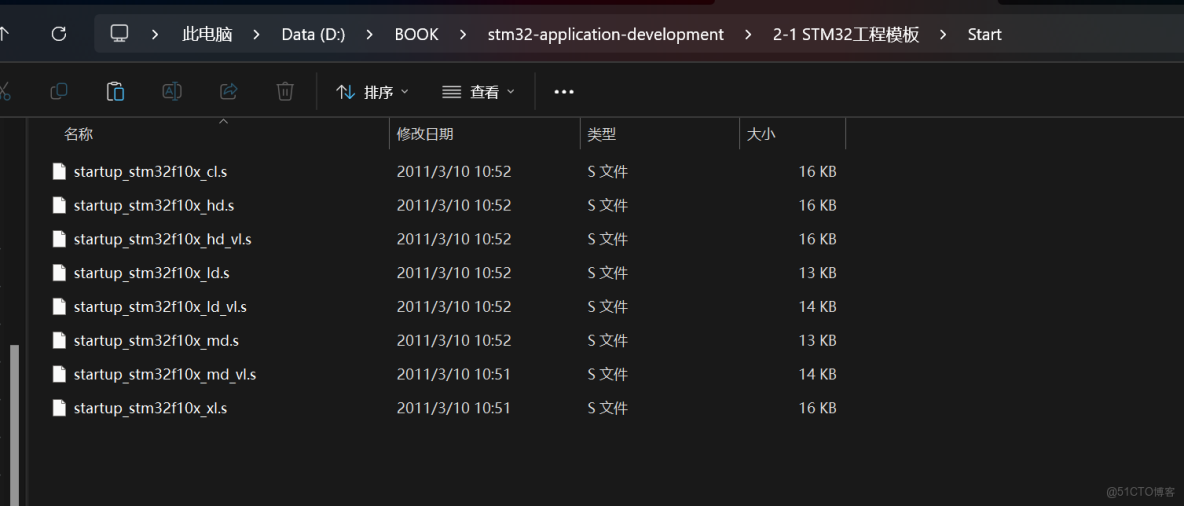The width and height of the screenshot is (1184, 506).
Task: Delete selected file with trash icon
Action: coord(285,91)
